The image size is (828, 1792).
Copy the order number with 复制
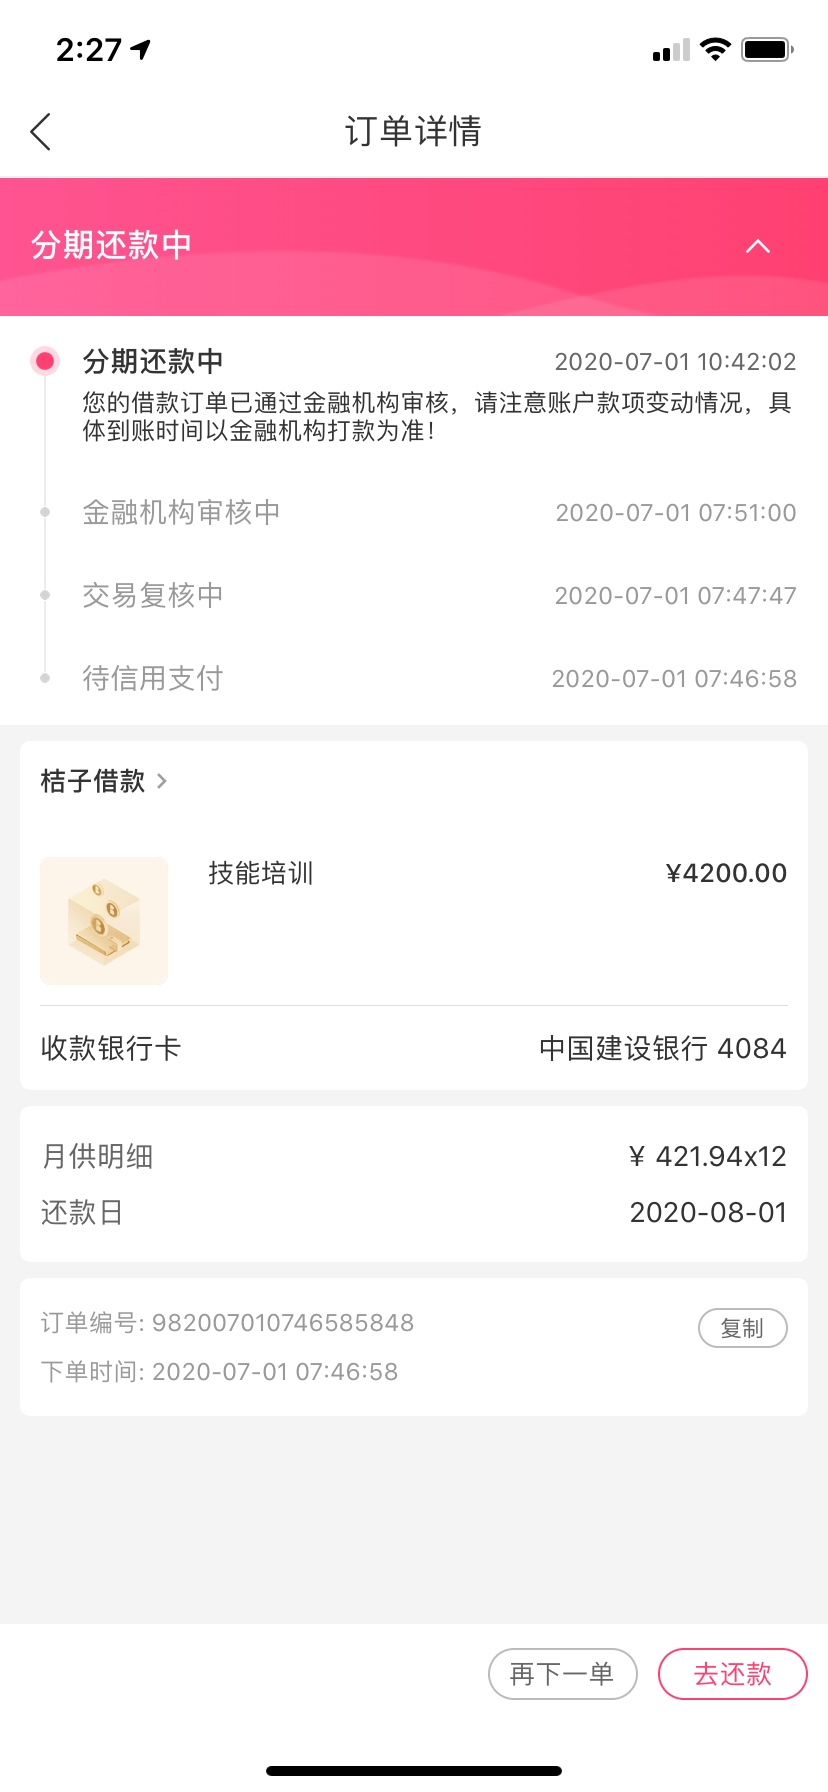pyautogui.click(x=742, y=1328)
